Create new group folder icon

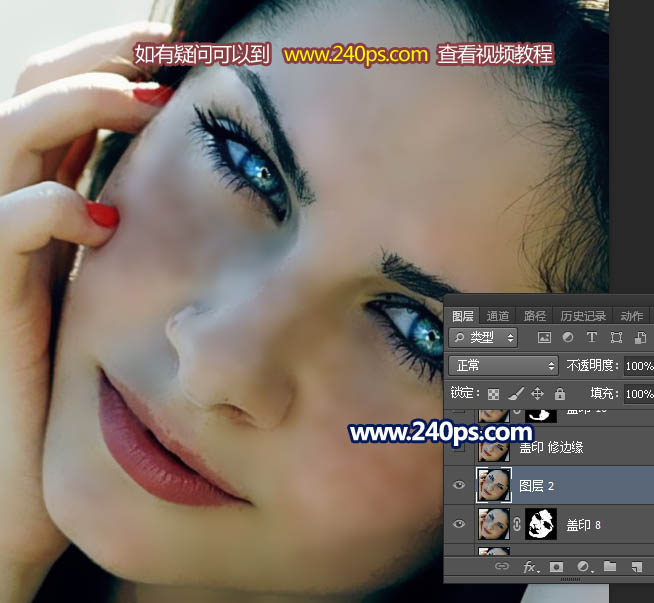[x=610, y=566]
